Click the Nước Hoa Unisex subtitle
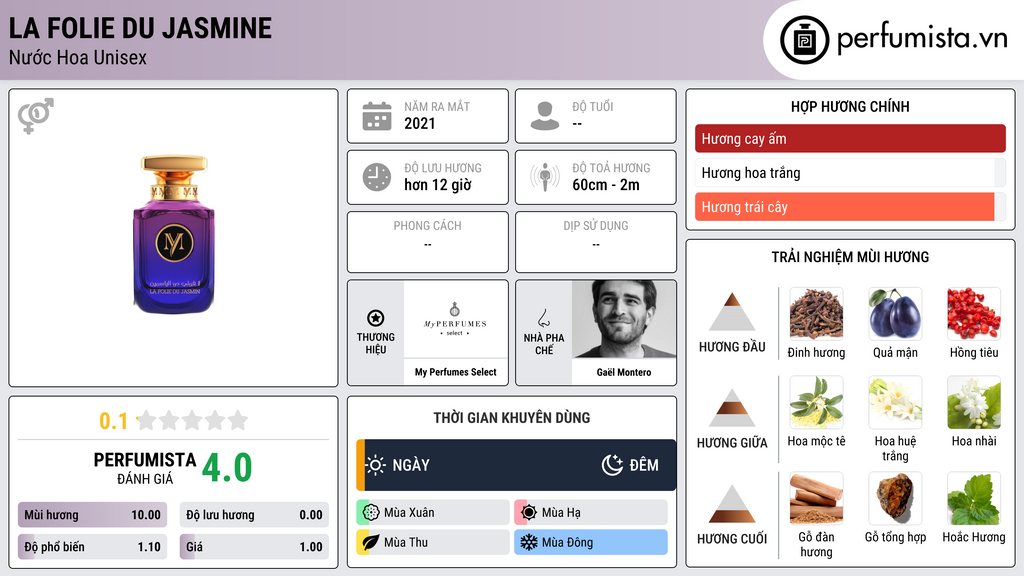1024x576 pixels. click(x=78, y=57)
